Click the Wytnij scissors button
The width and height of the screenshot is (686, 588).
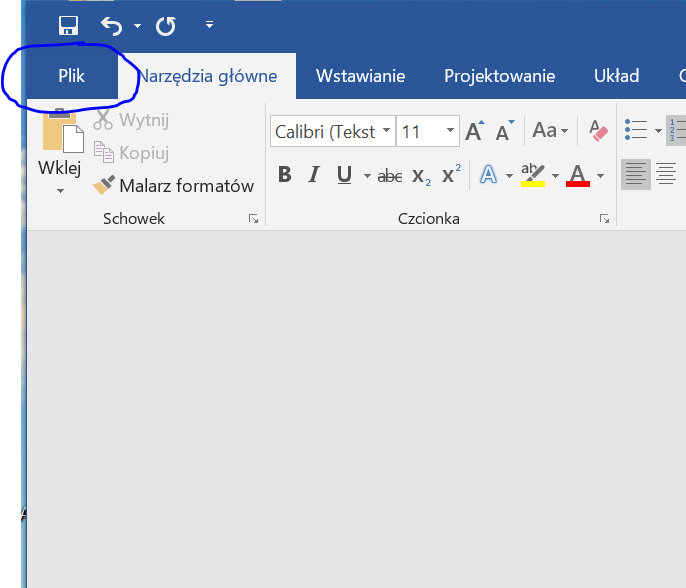click(x=131, y=120)
